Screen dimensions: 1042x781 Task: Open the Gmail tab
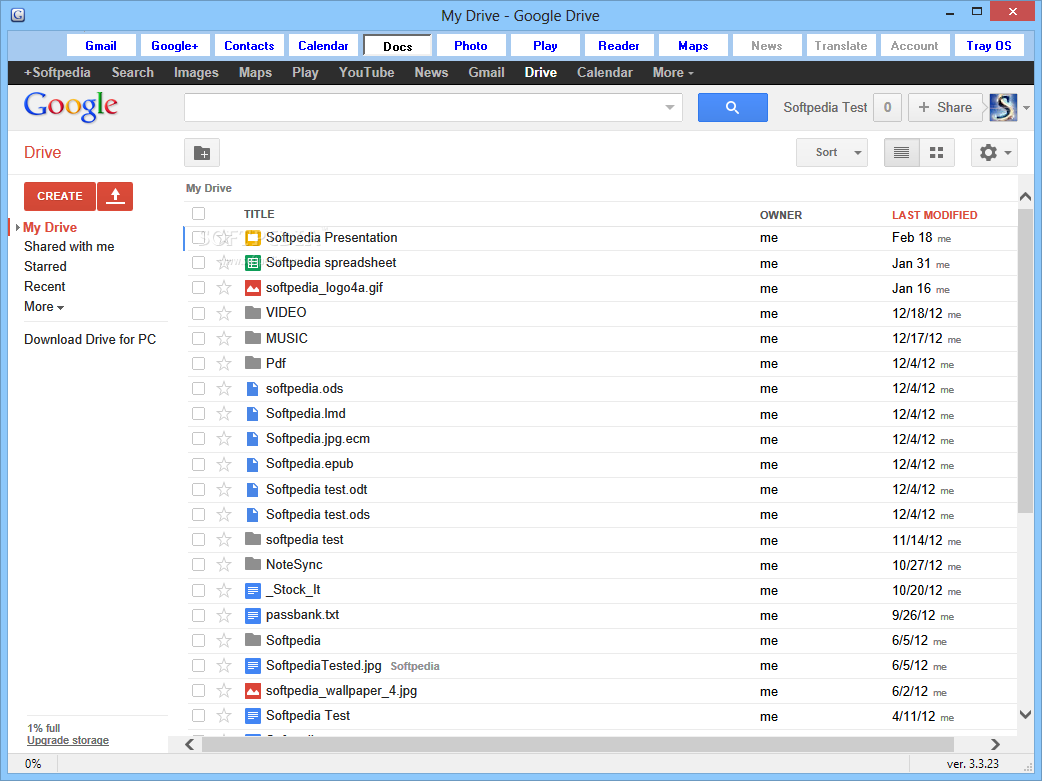tap(101, 46)
